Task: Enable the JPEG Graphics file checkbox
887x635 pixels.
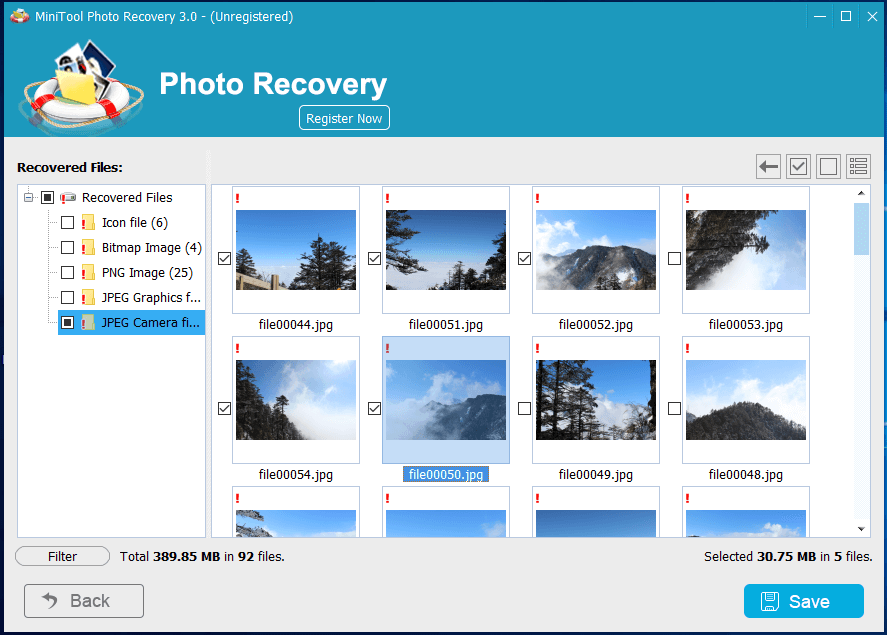Action: 67,298
